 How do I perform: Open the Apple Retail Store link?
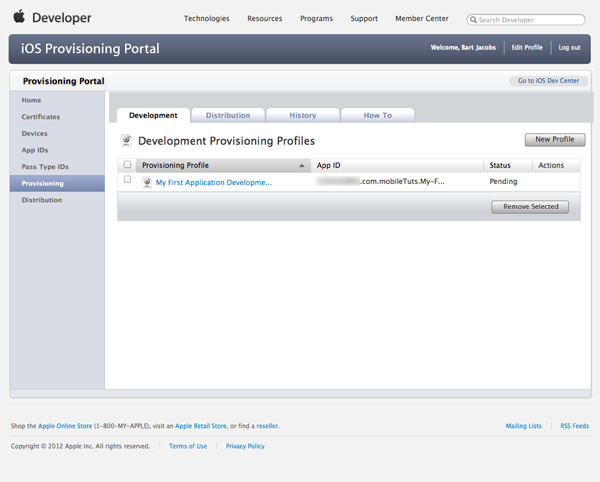(x=201, y=426)
